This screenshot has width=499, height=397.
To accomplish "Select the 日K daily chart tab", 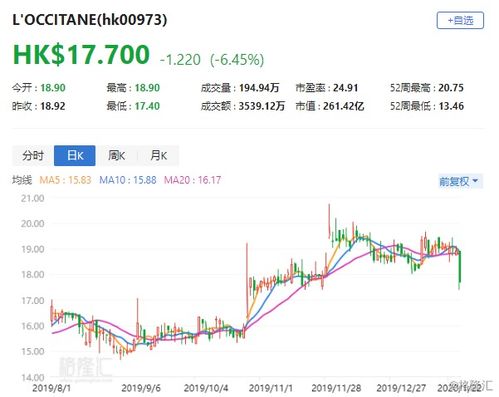I will click(75, 155).
